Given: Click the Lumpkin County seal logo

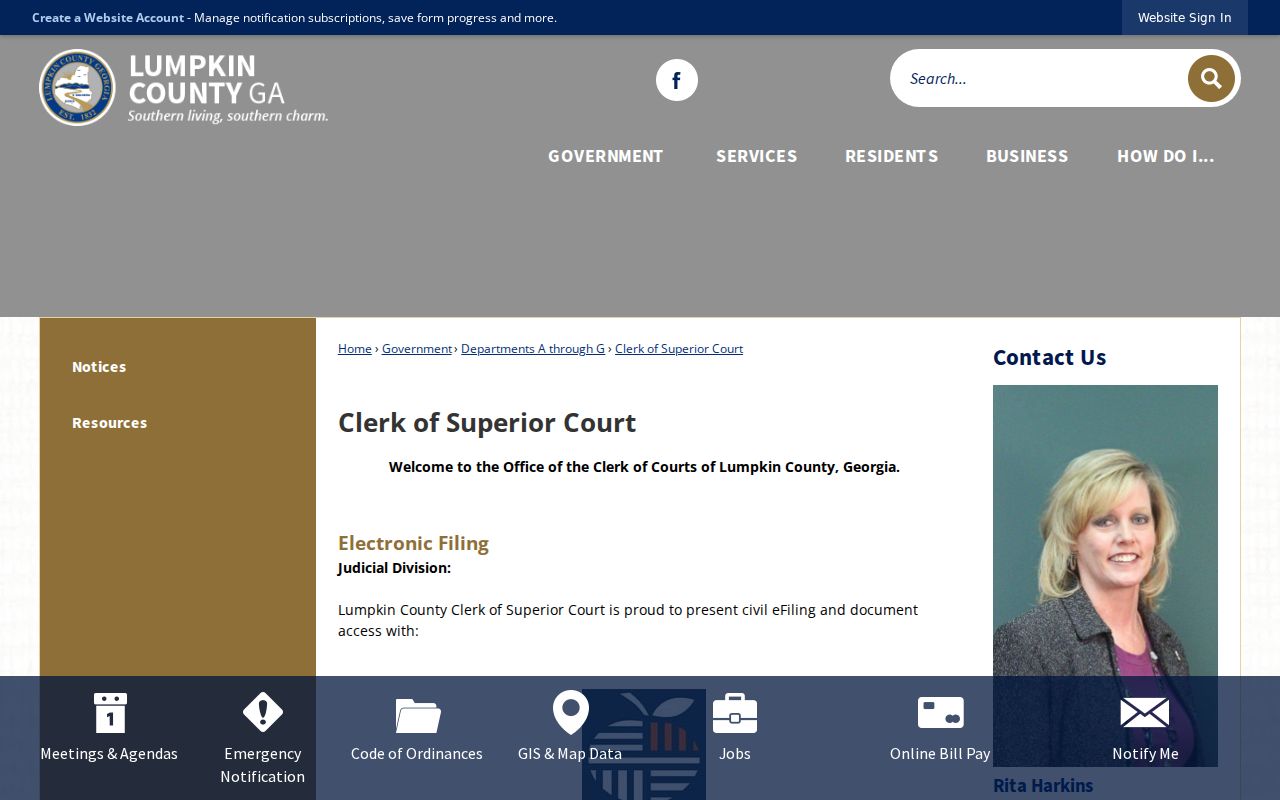Looking at the screenshot, I should (x=77, y=88).
